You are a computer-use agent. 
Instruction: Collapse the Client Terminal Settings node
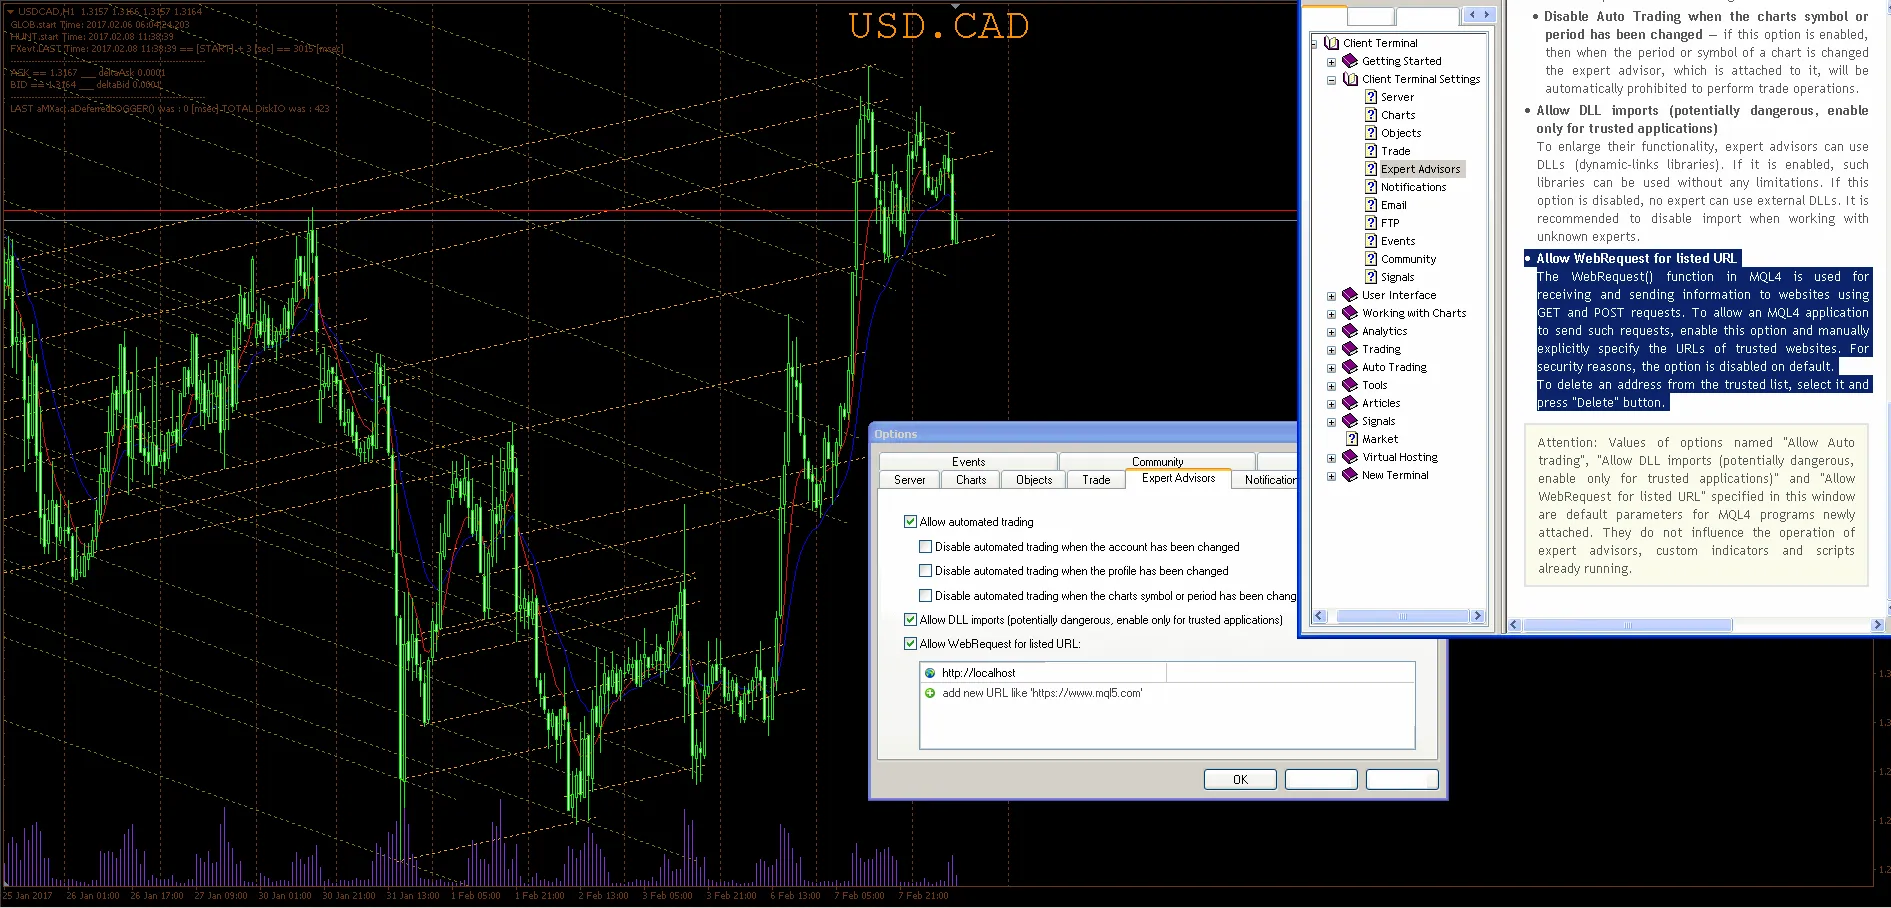click(1331, 80)
